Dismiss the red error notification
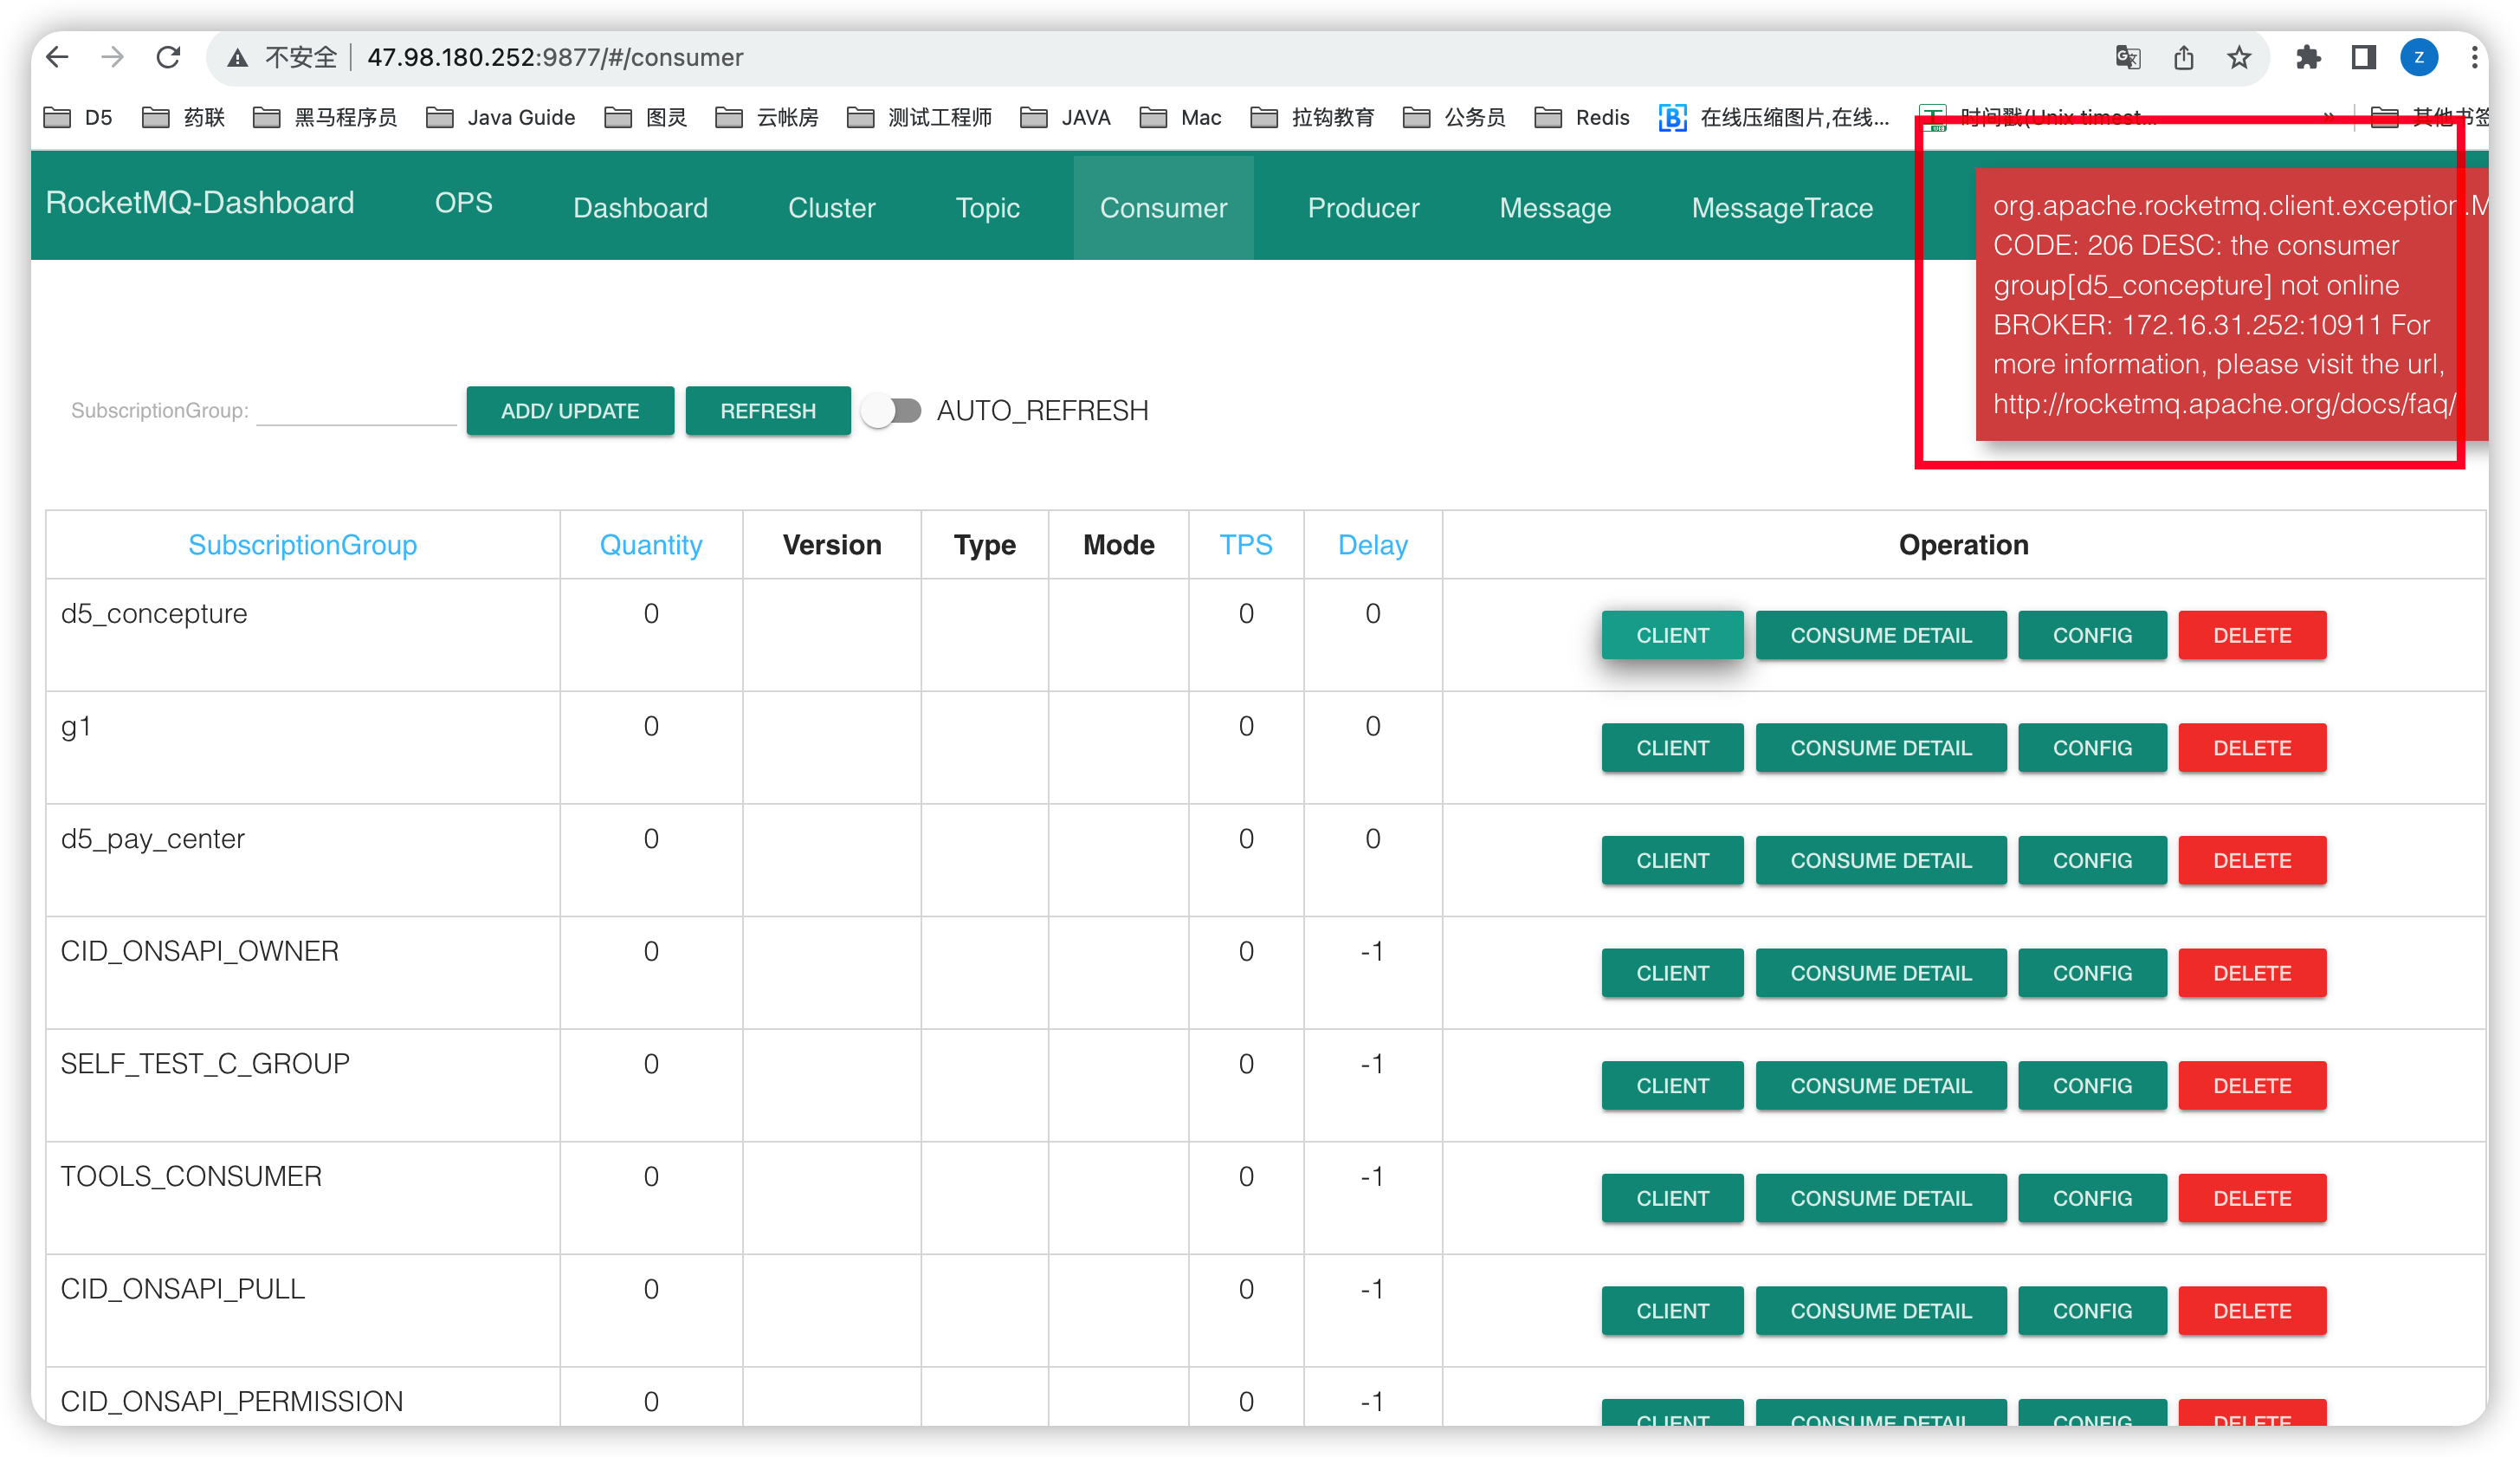Screen dimensions: 2520x1457 click(x=2231, y=305)
